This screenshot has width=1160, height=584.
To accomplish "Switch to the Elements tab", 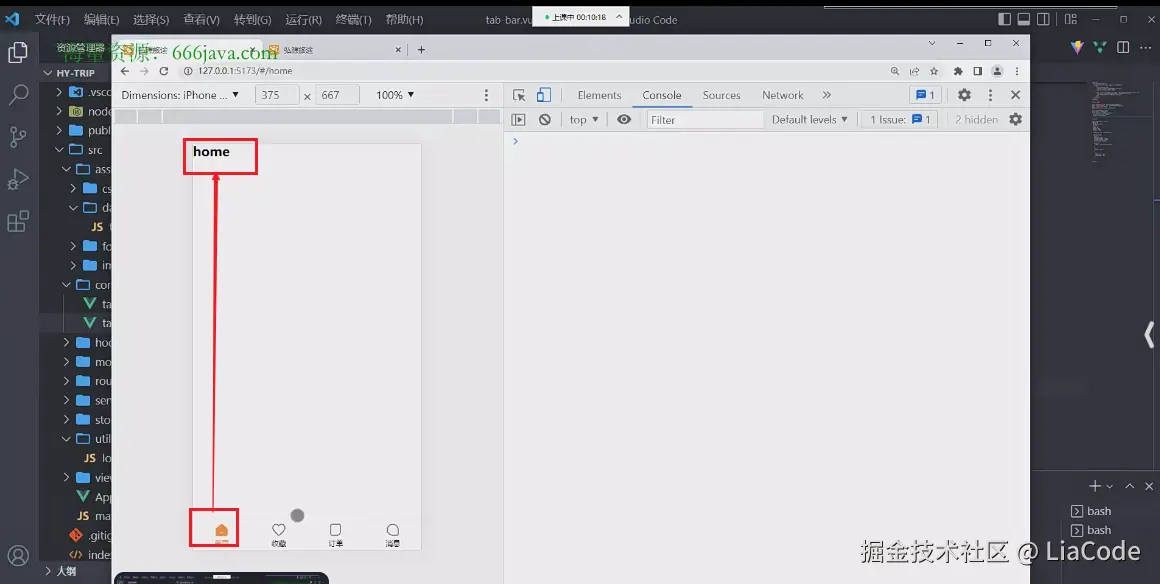I will click(599, 95).
